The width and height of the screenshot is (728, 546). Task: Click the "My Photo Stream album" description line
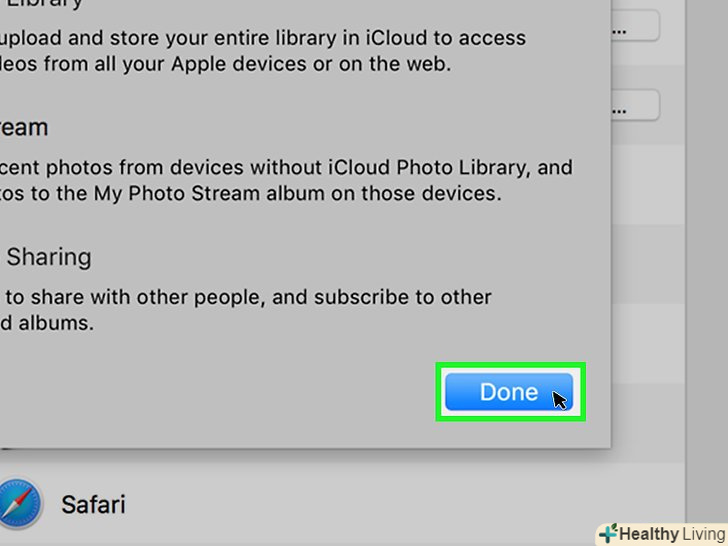[250, 192]
